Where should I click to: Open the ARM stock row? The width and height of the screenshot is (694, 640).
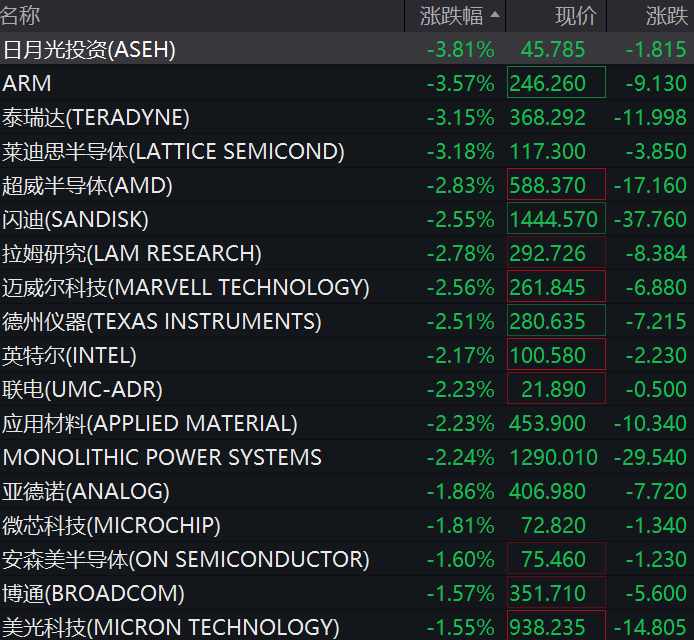(347, 83)
